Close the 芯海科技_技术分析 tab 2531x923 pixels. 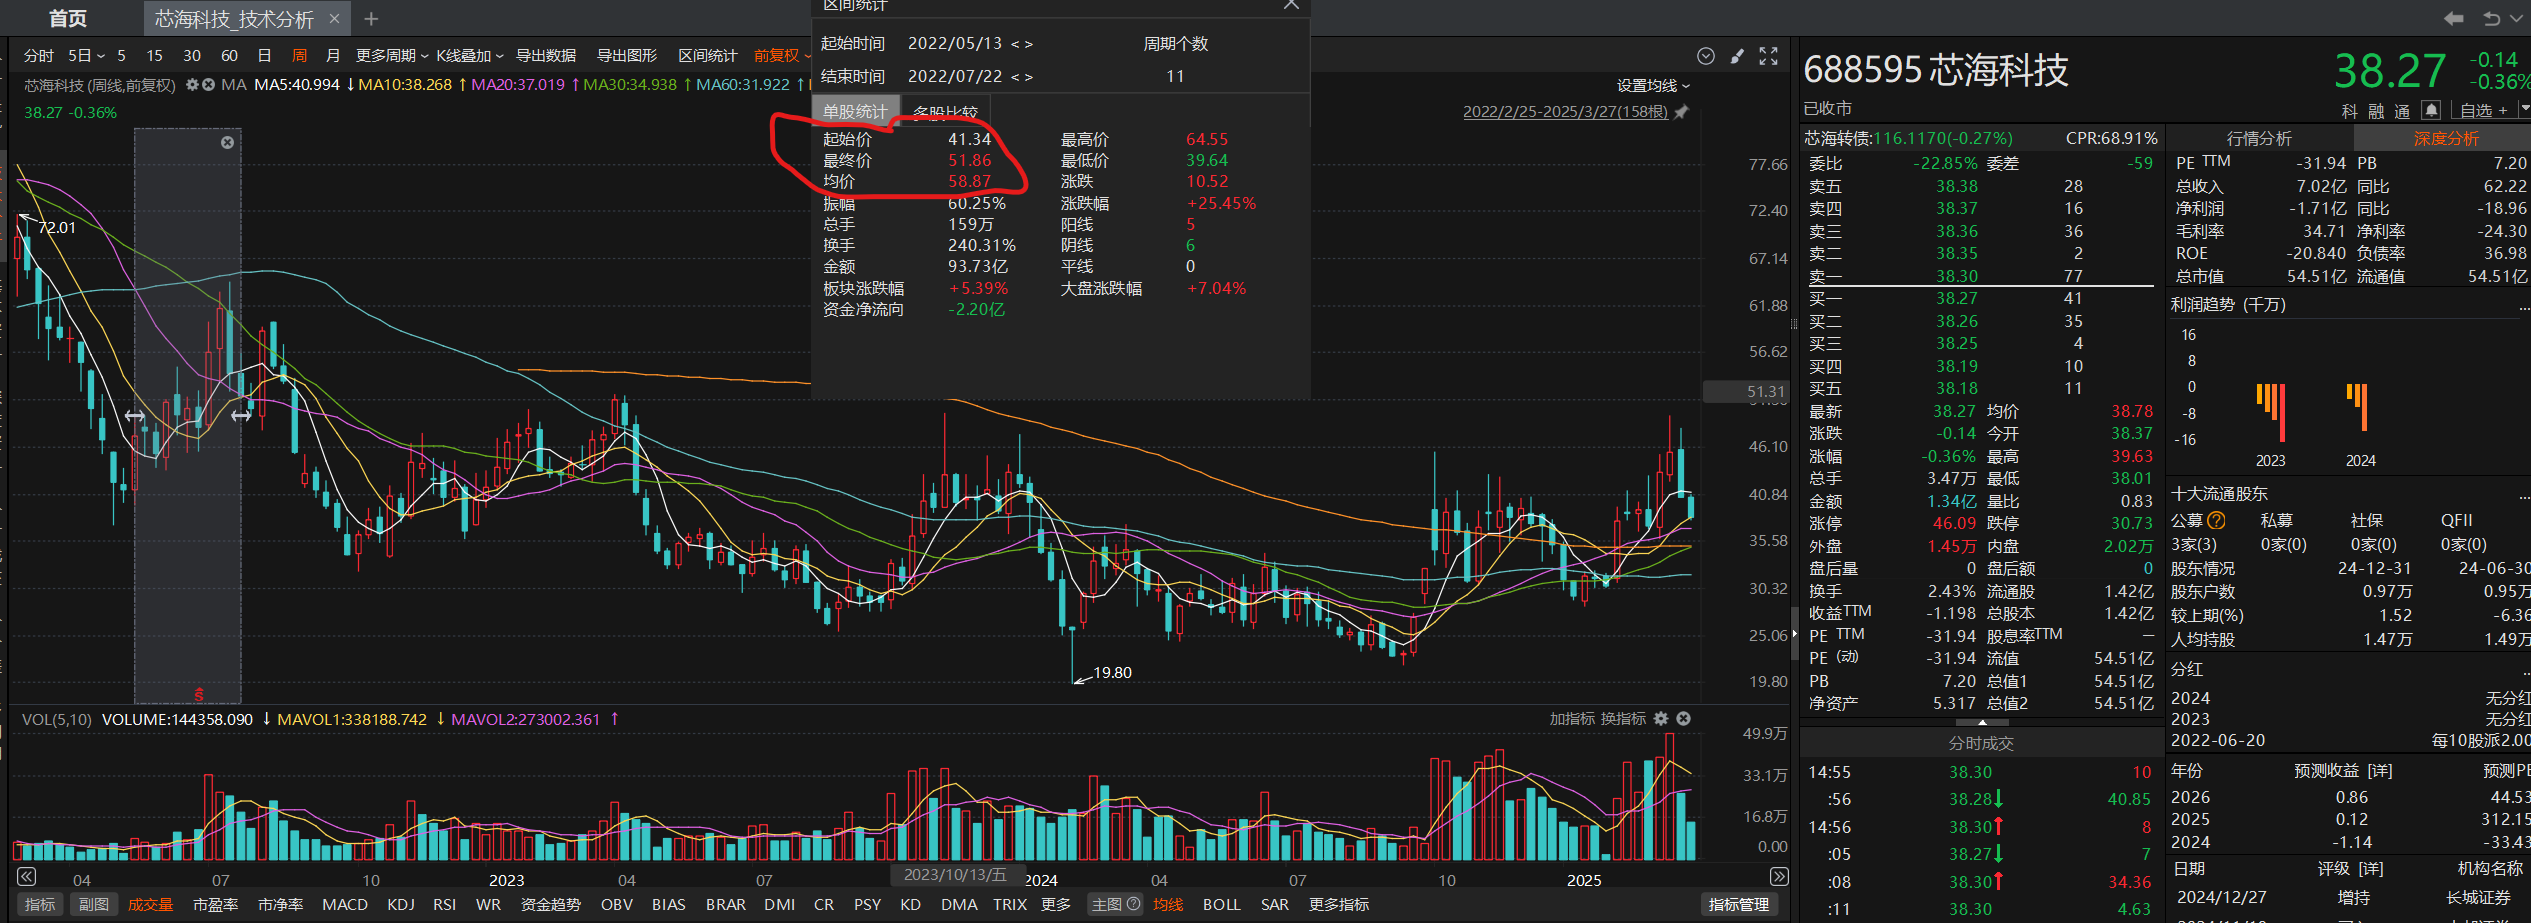tap(334, 19)
